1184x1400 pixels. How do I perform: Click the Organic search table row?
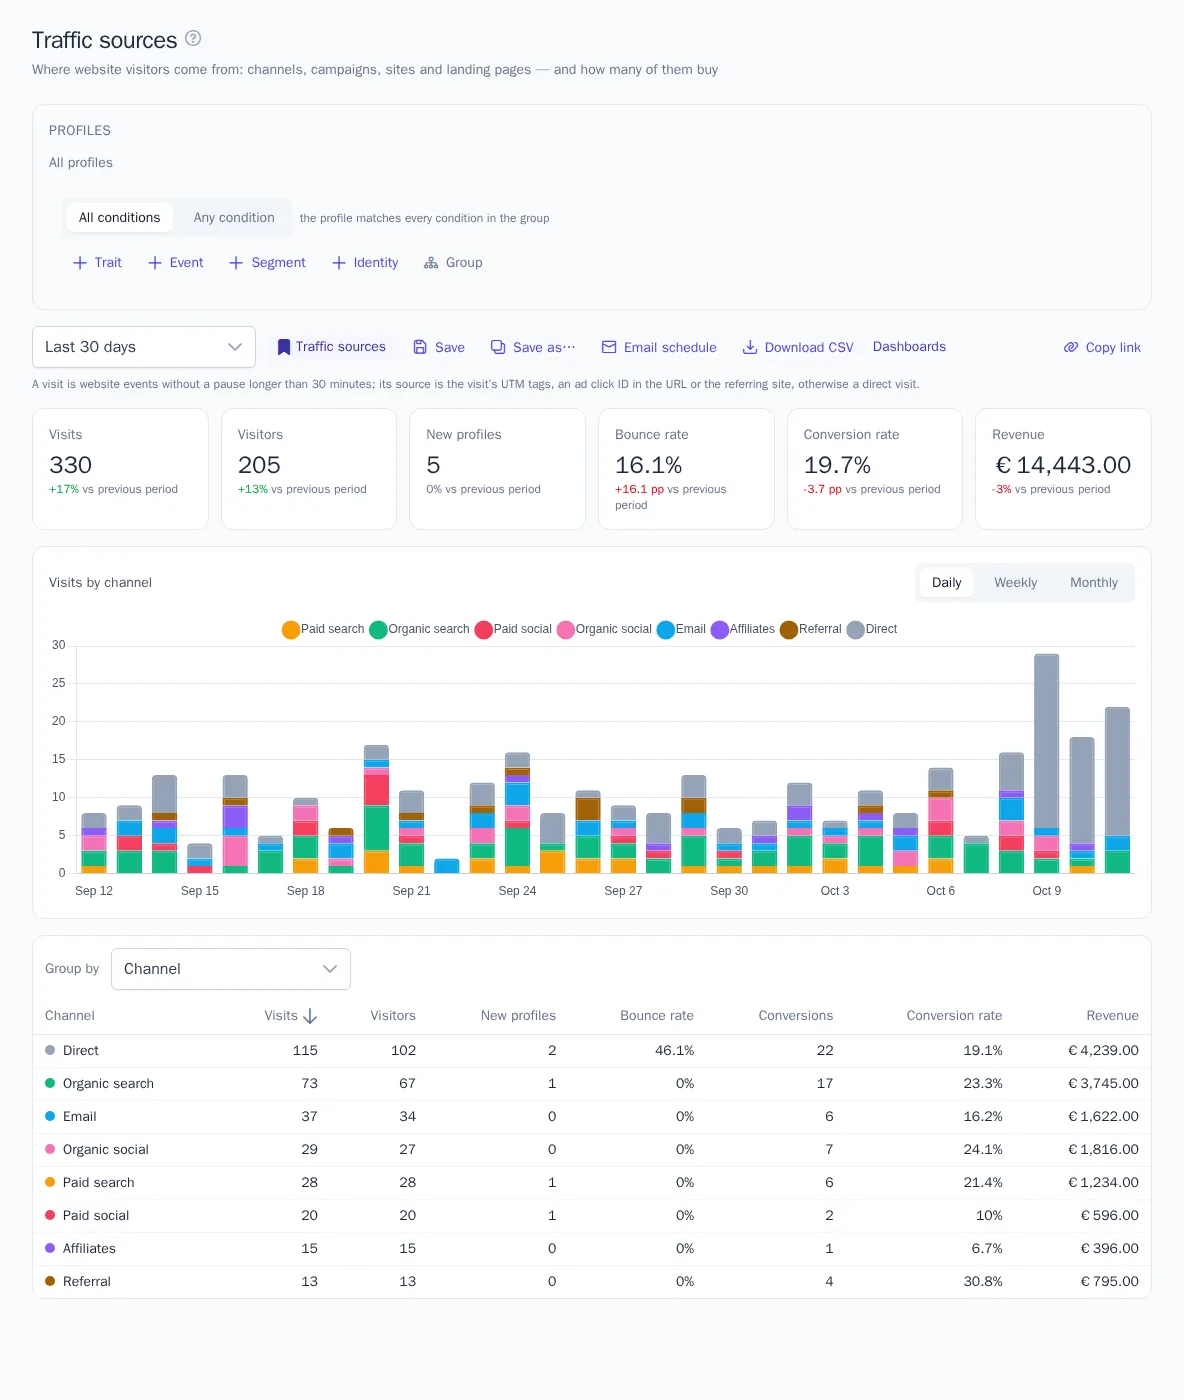point(592,1084)
